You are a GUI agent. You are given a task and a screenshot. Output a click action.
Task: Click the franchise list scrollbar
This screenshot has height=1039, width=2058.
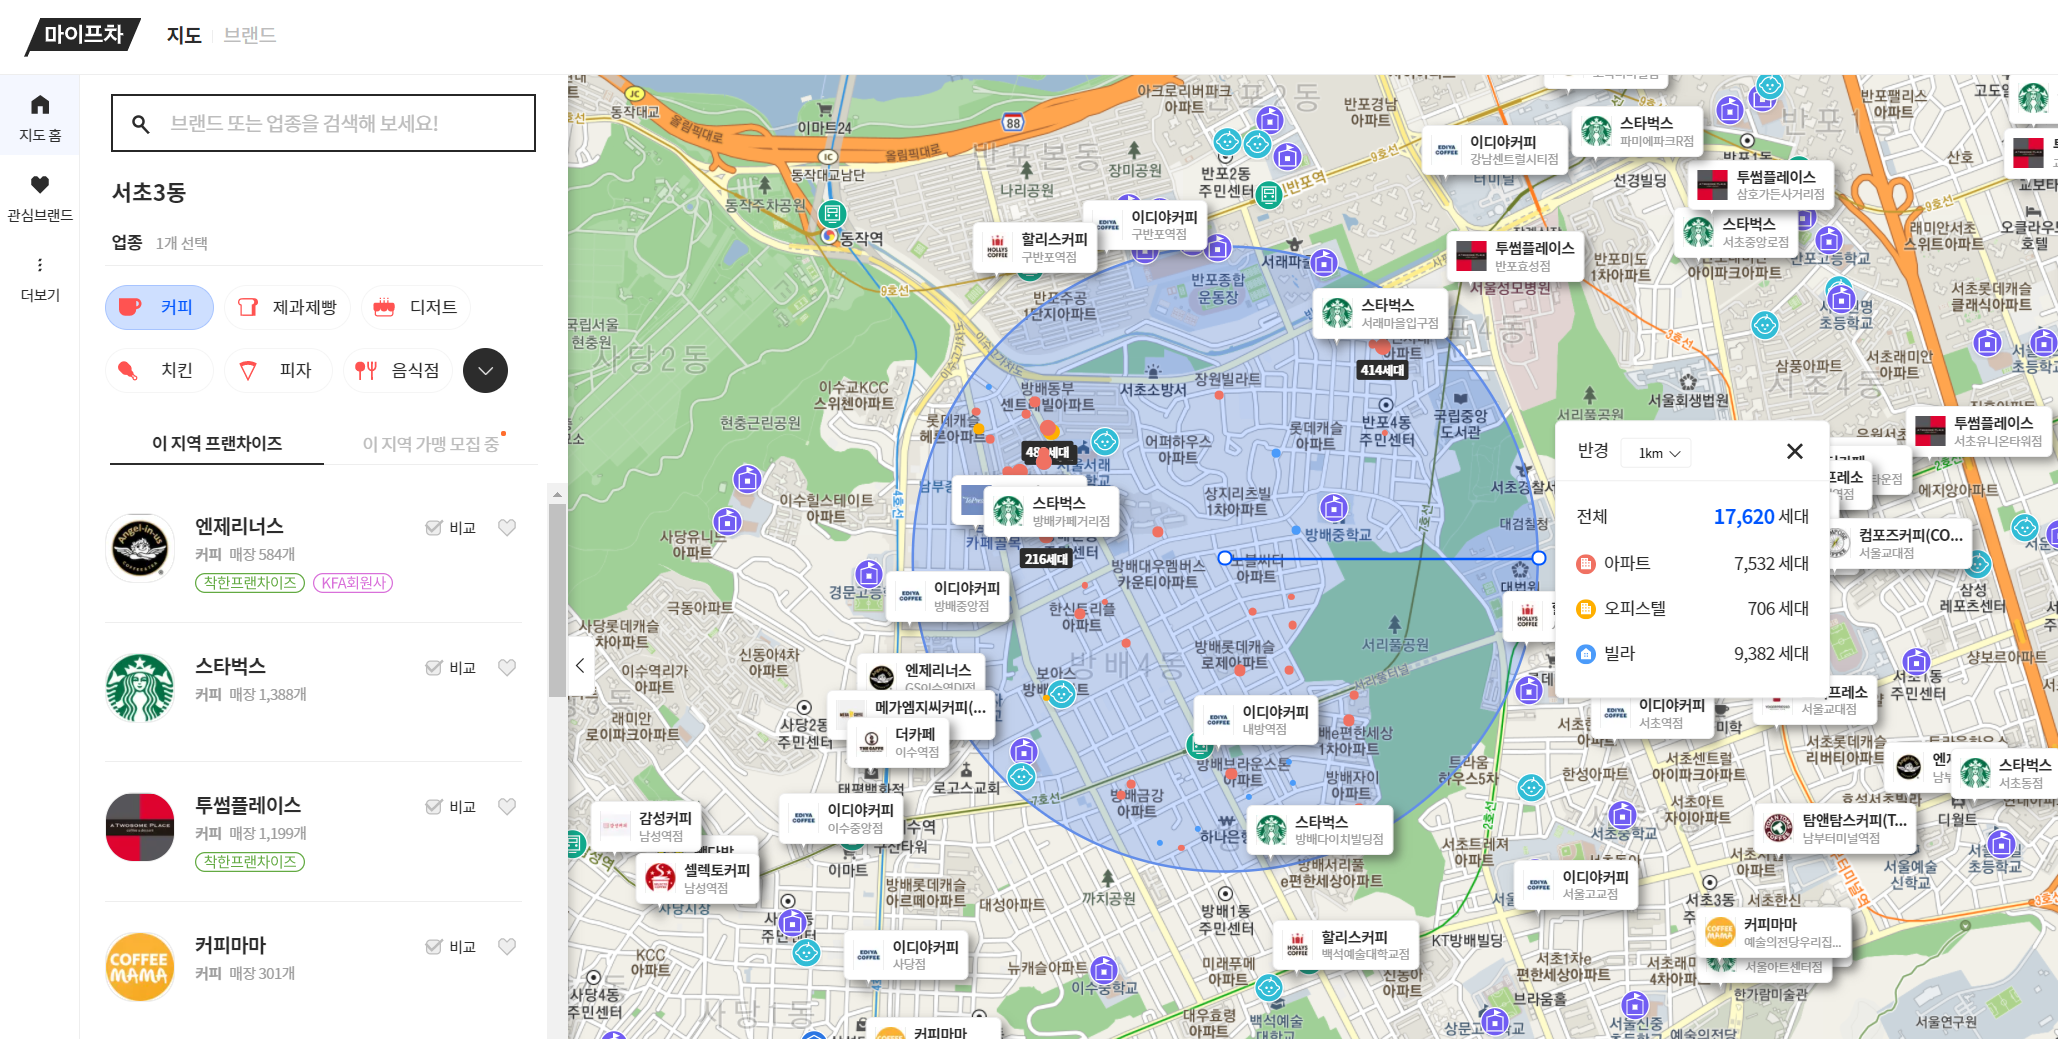(x=557, y=600)
